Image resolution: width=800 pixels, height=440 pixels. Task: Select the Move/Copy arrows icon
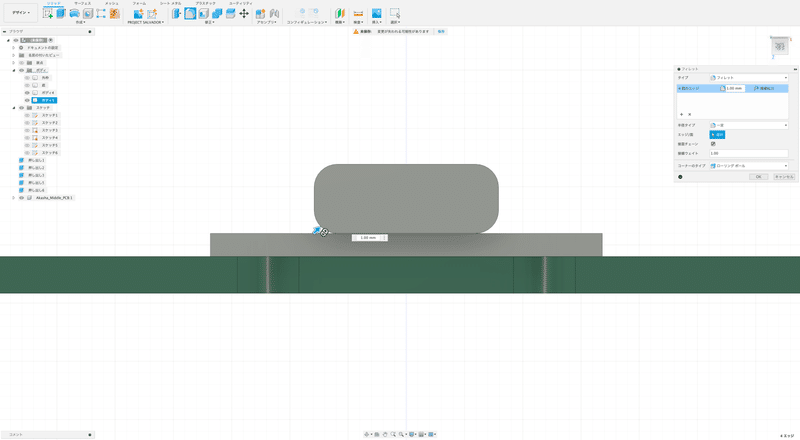(244, 14)
